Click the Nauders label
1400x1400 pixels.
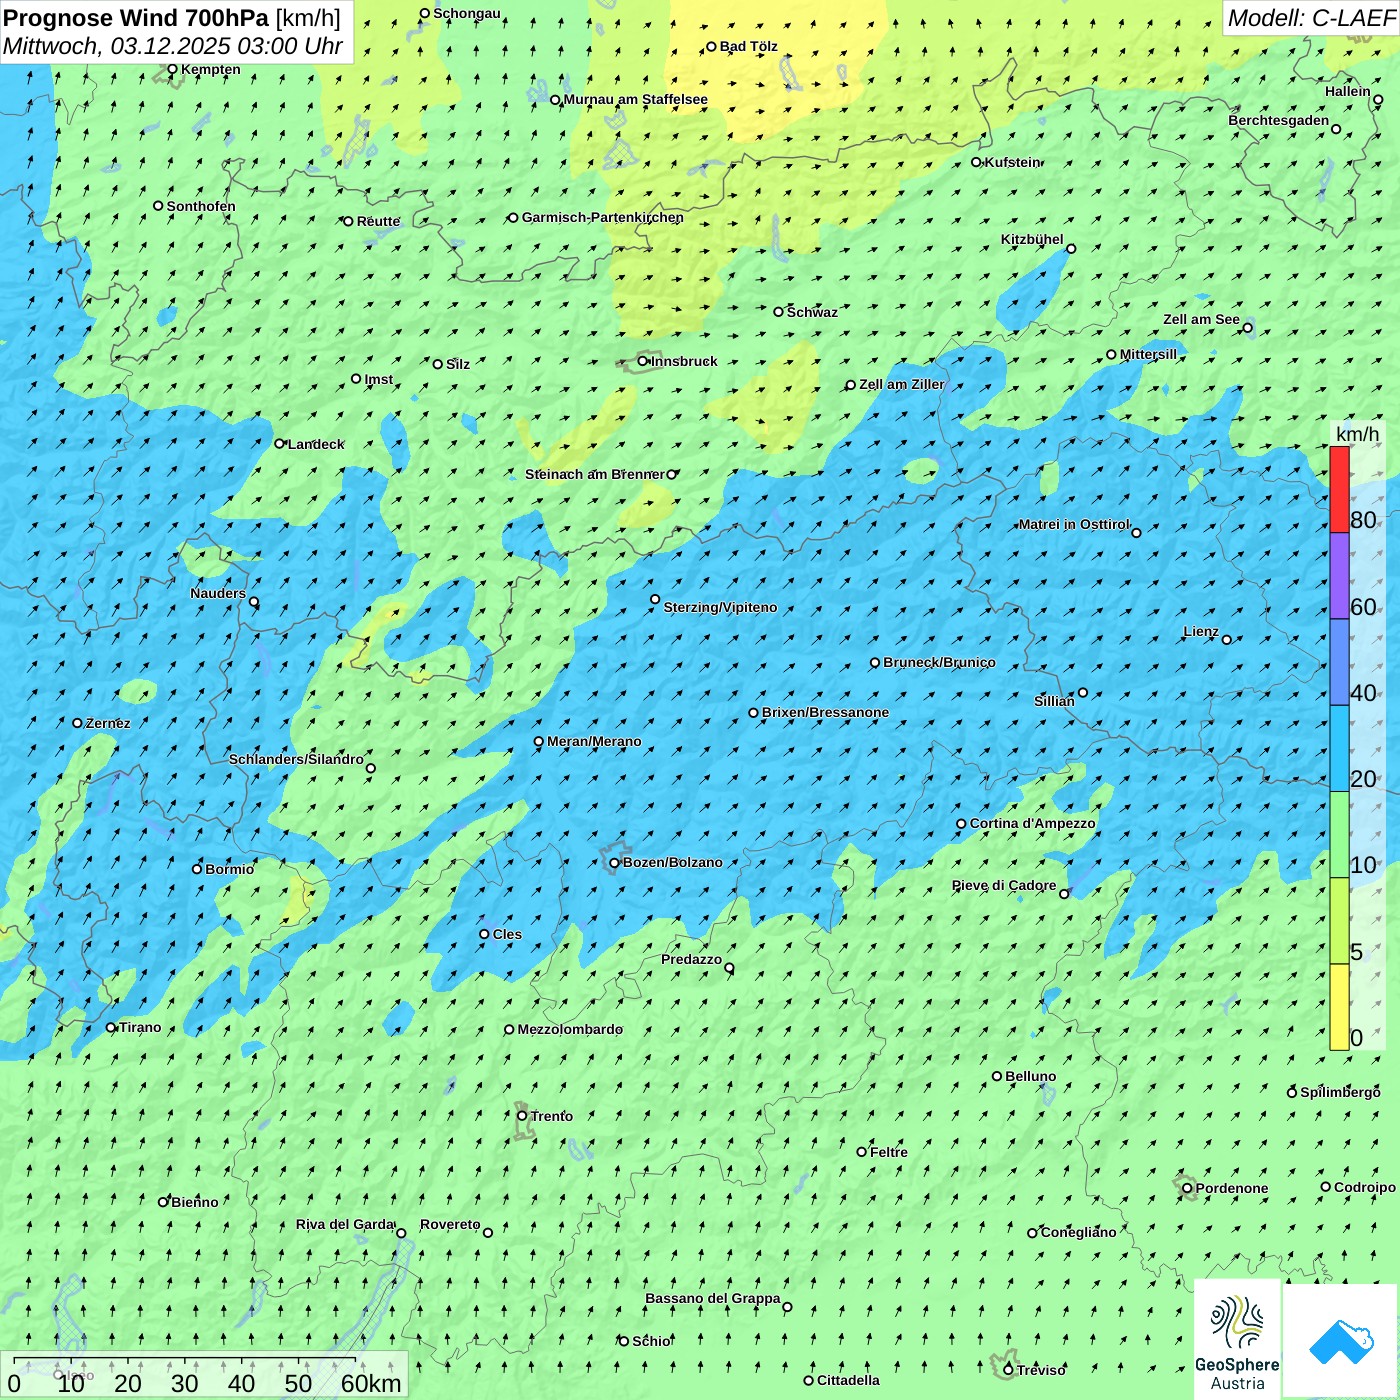coord(217,593)
